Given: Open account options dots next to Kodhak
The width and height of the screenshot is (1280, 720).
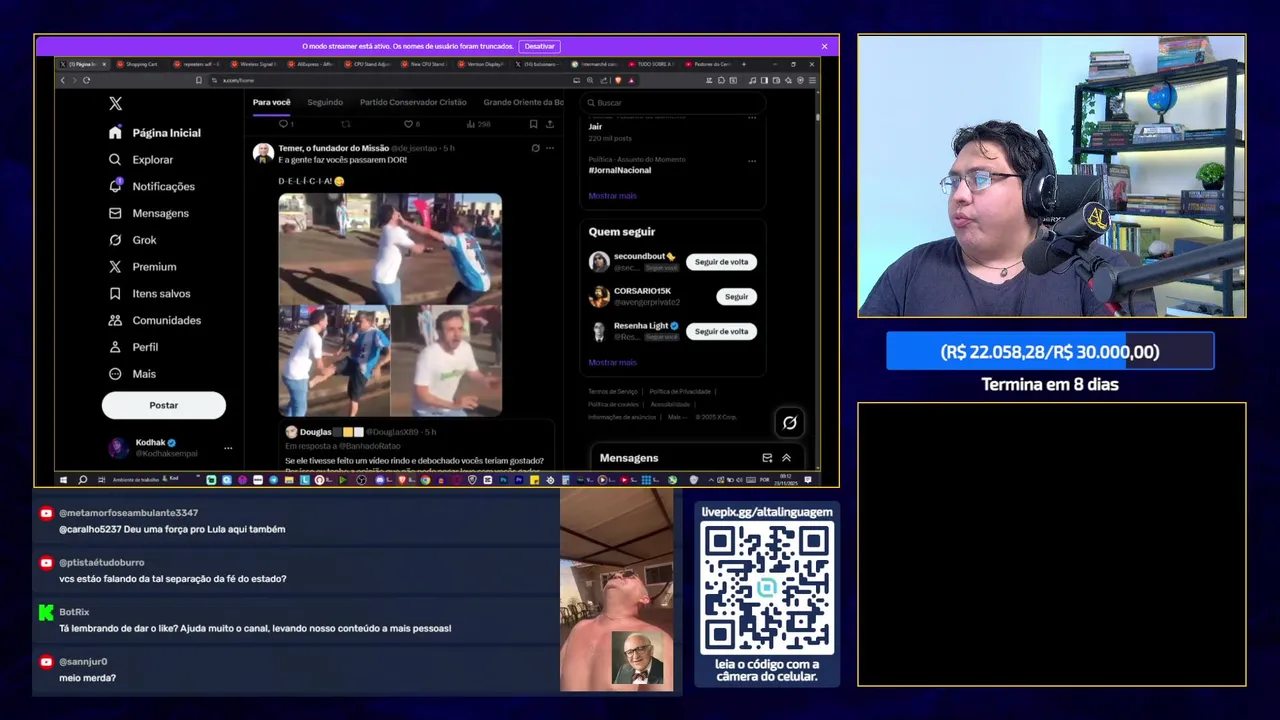Looking at the screenshot, I should tap(228, 448).
